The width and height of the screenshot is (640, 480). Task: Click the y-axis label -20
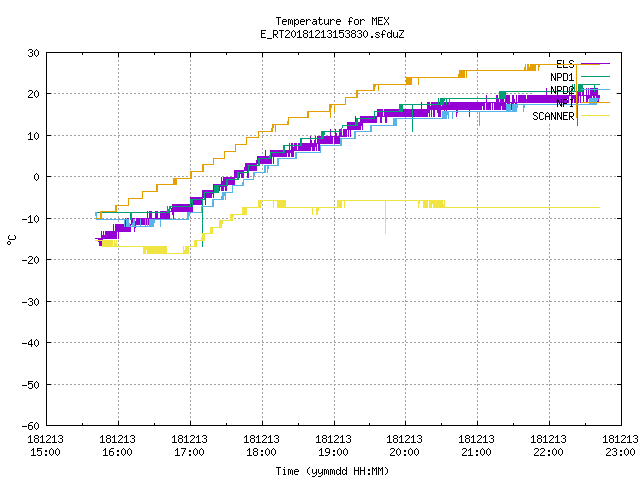[31, 260]
